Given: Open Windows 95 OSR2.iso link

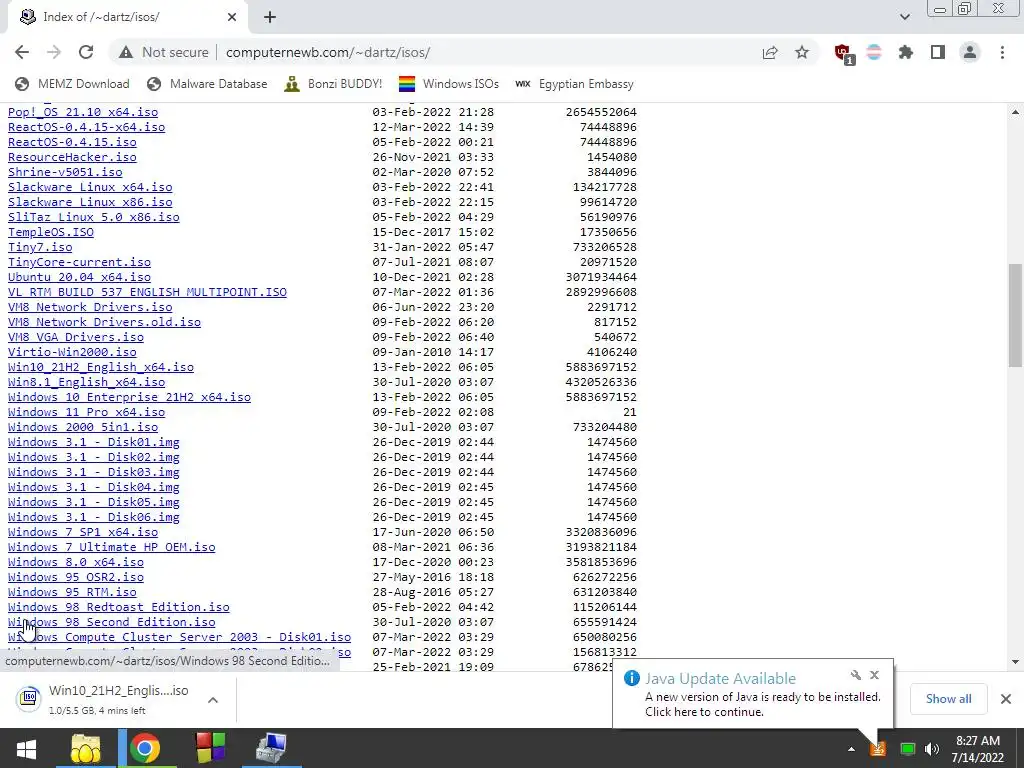Looking at the screenshot, I should point(76,577).
